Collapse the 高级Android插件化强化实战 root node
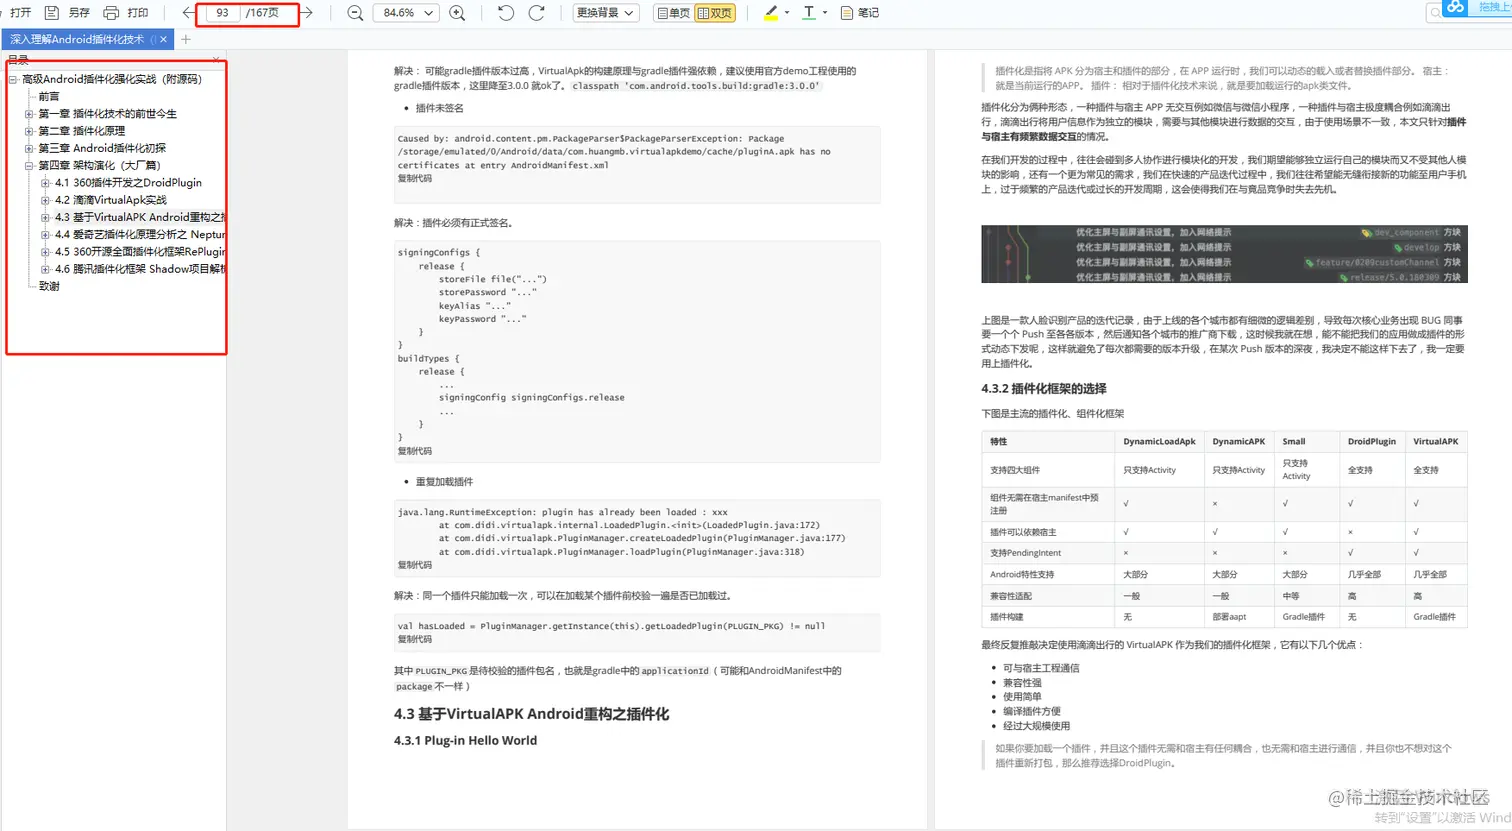The height and width of the screenshot is (831, 1512). (13, 79)
